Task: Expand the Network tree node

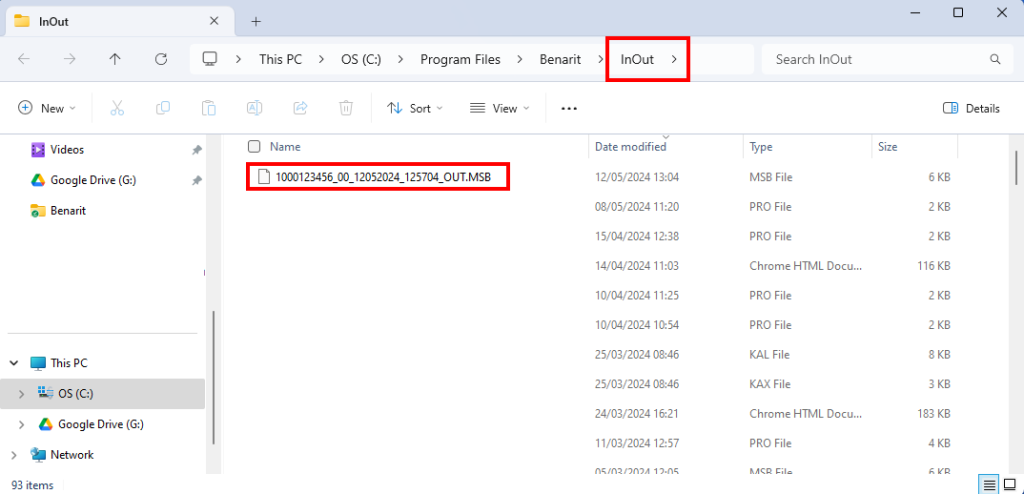Action: (22, 455)
